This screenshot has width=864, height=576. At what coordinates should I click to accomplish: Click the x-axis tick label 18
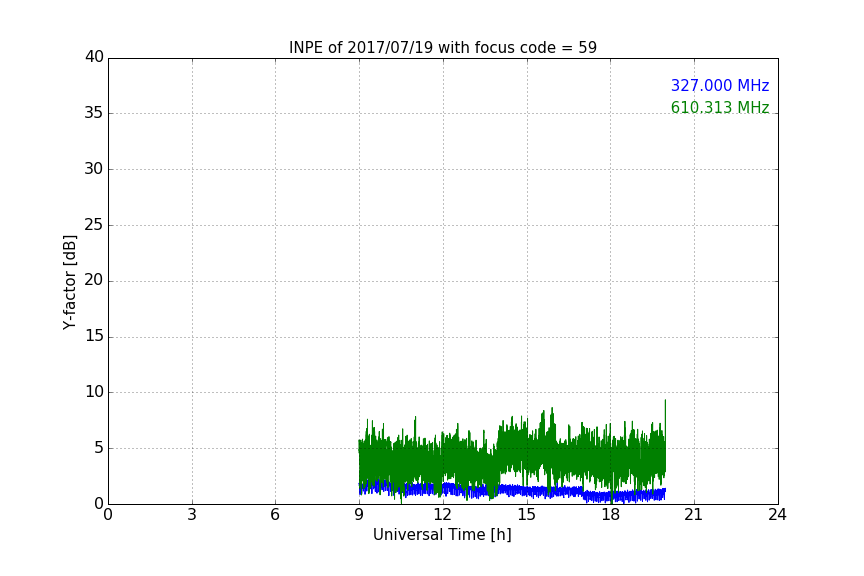coord(611,515)
